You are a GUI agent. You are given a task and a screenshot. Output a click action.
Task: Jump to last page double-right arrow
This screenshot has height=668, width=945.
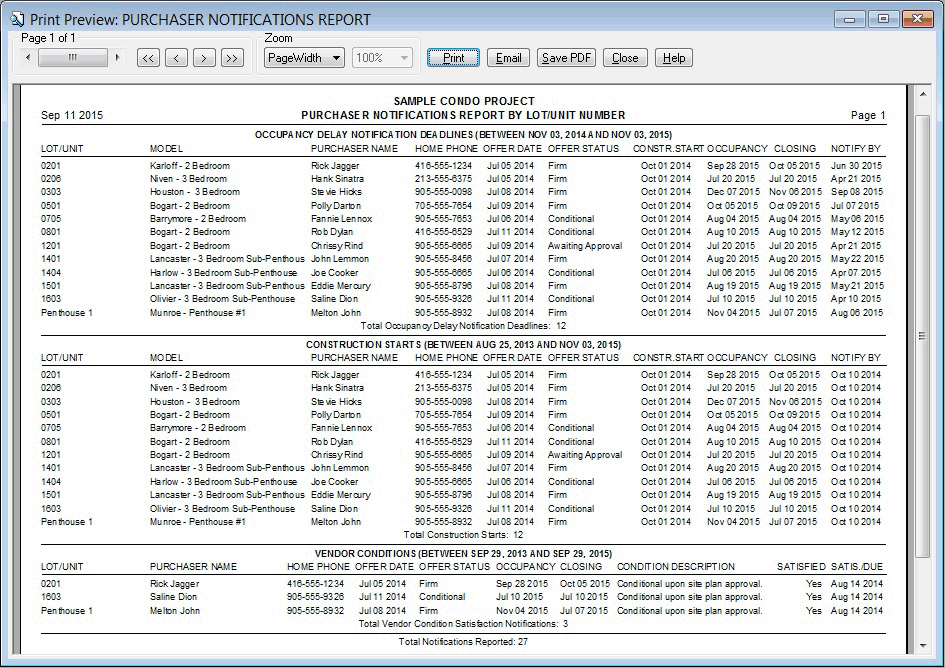coord(232,58)
